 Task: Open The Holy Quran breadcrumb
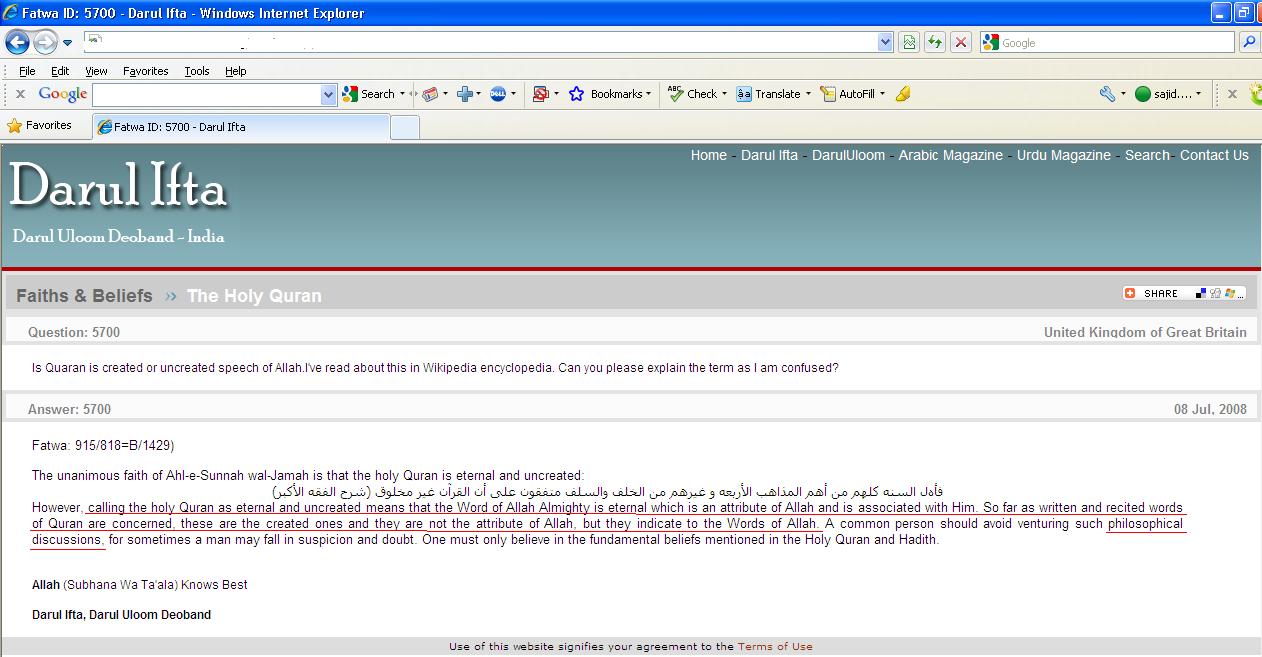click(254, 296)
